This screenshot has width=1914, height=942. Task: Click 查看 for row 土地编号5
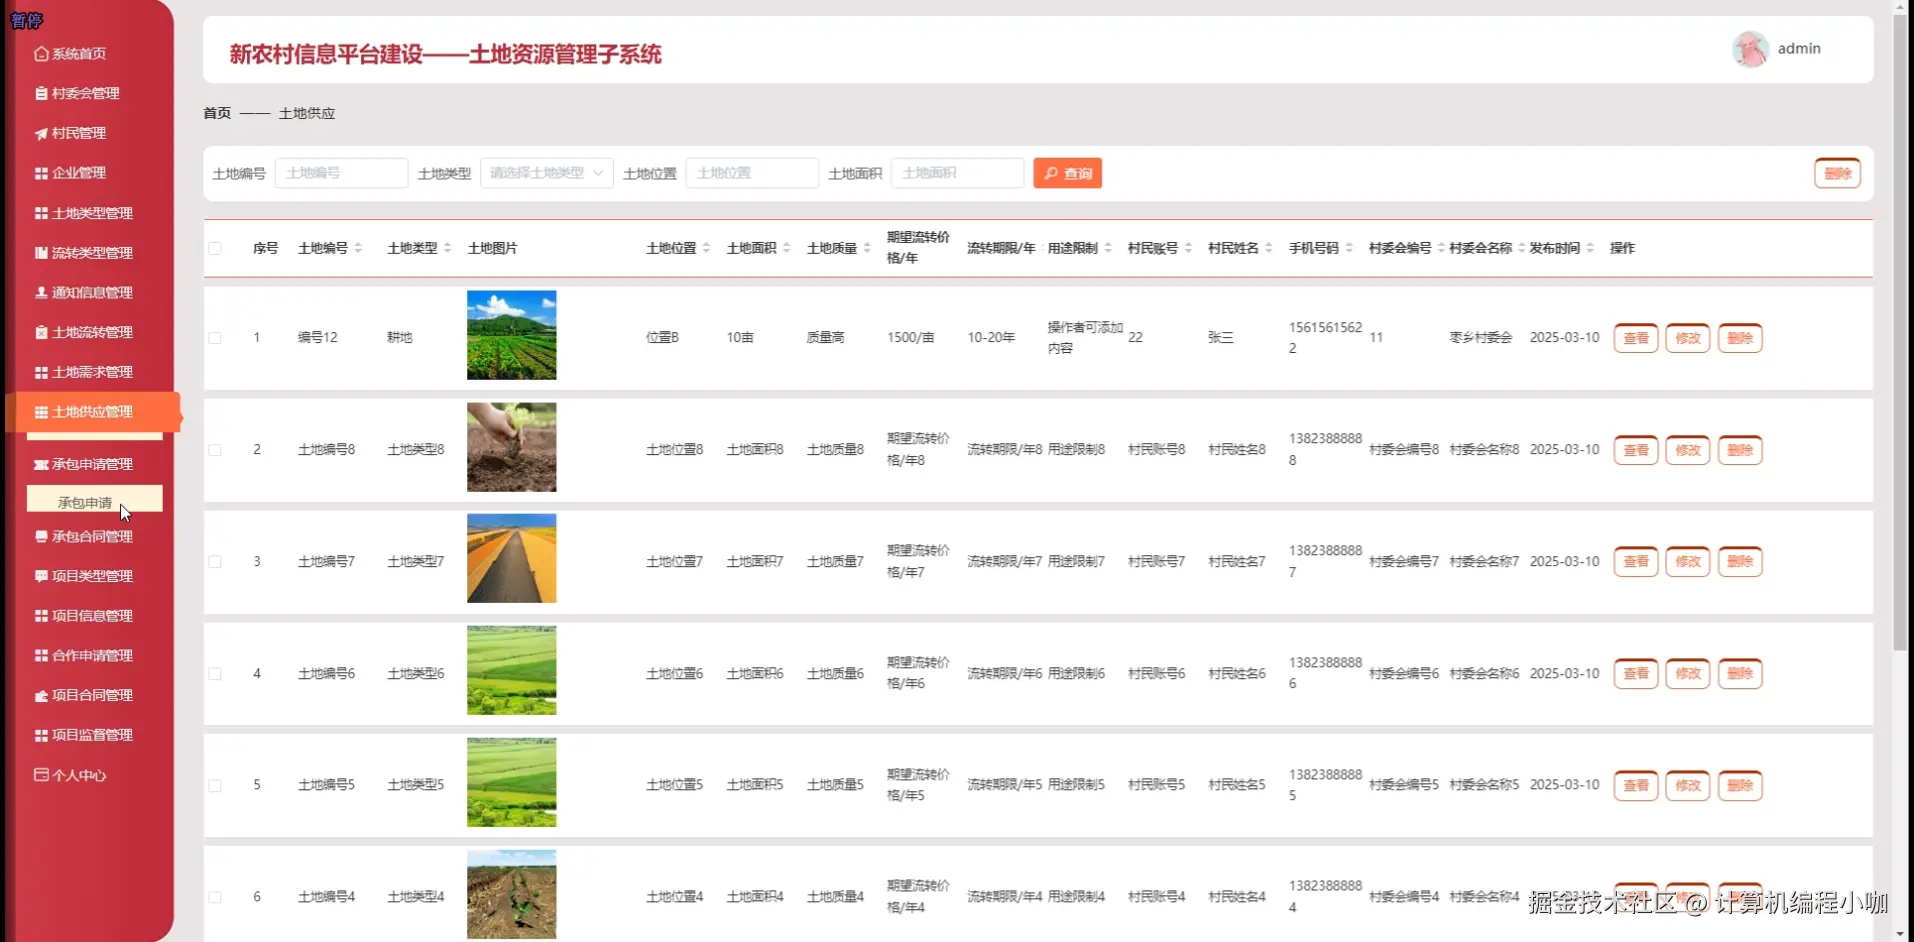[1636, 785]
